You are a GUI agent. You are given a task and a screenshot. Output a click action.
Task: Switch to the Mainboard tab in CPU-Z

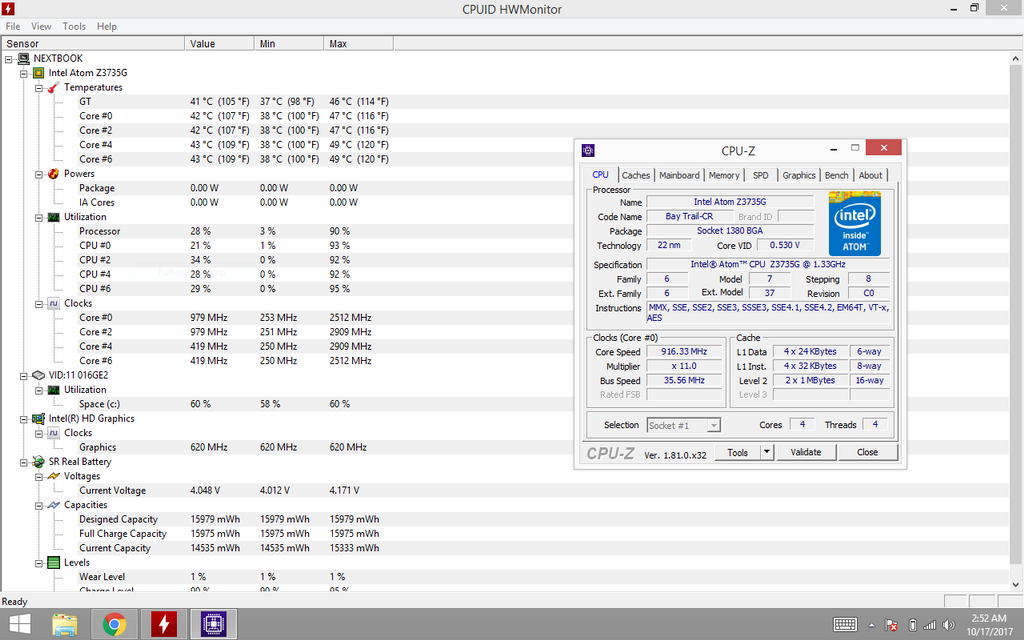pos(679,175)
